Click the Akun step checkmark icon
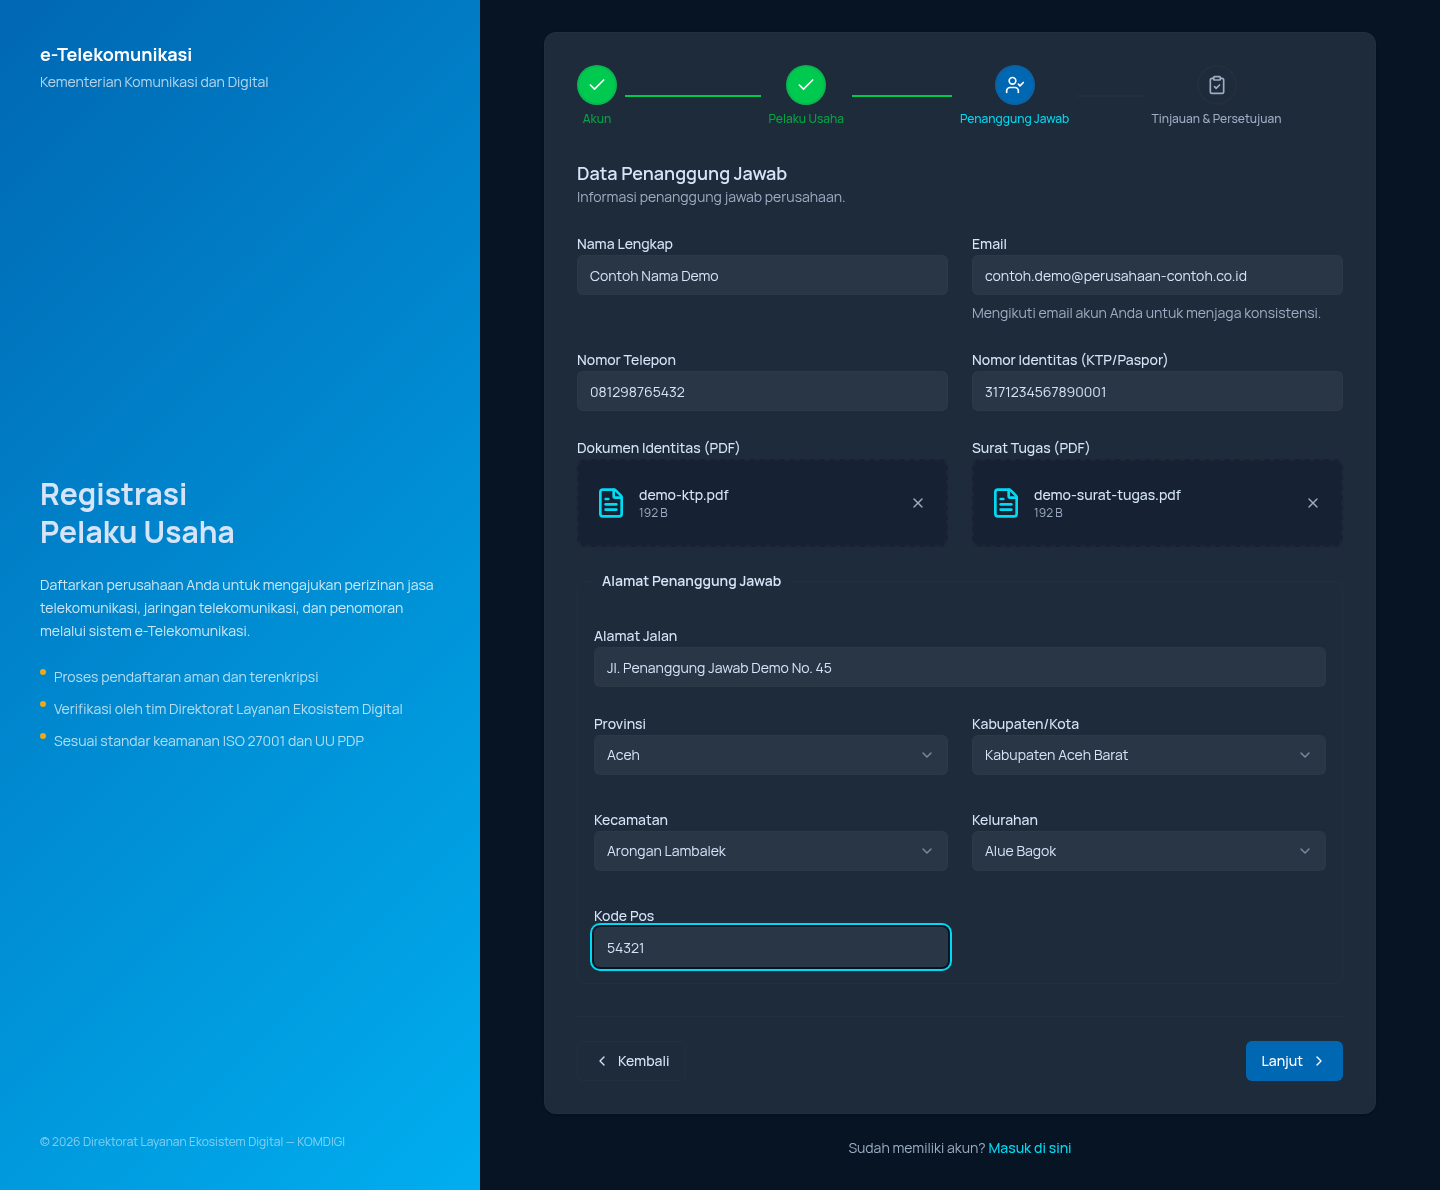1440x1190 pixels. tap(597, 85)
